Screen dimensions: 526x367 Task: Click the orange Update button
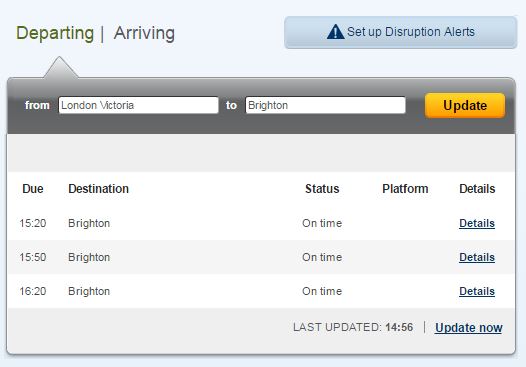click(465, 105)
